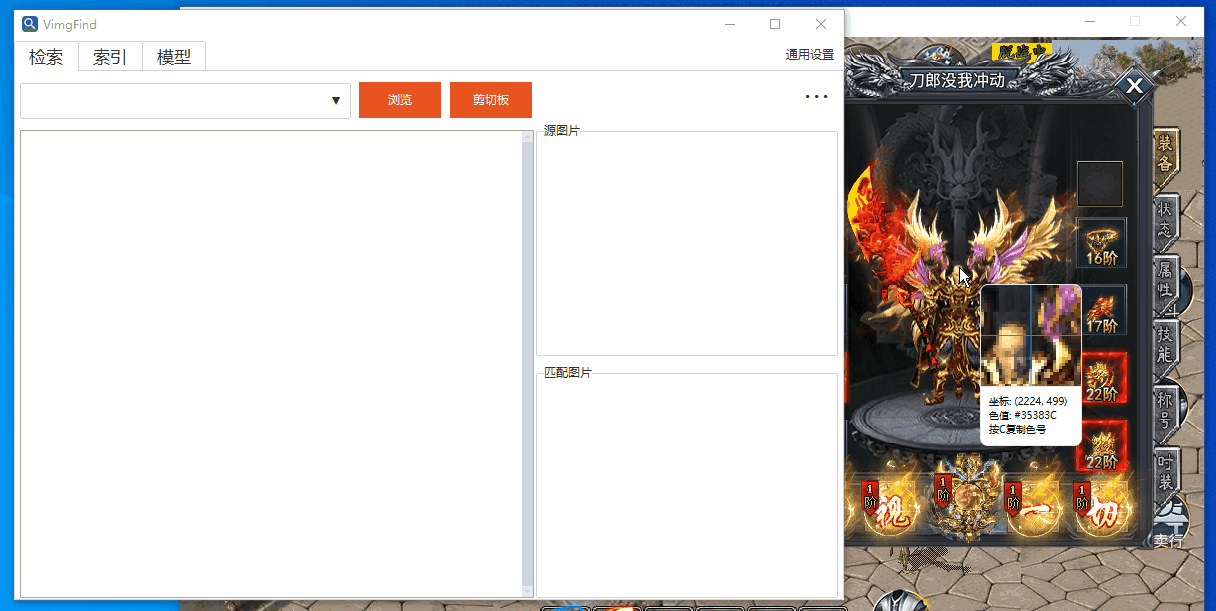Click the results list scroll-up arrow
This screenshot has width=1216, height=611.
tap(528, 136)
